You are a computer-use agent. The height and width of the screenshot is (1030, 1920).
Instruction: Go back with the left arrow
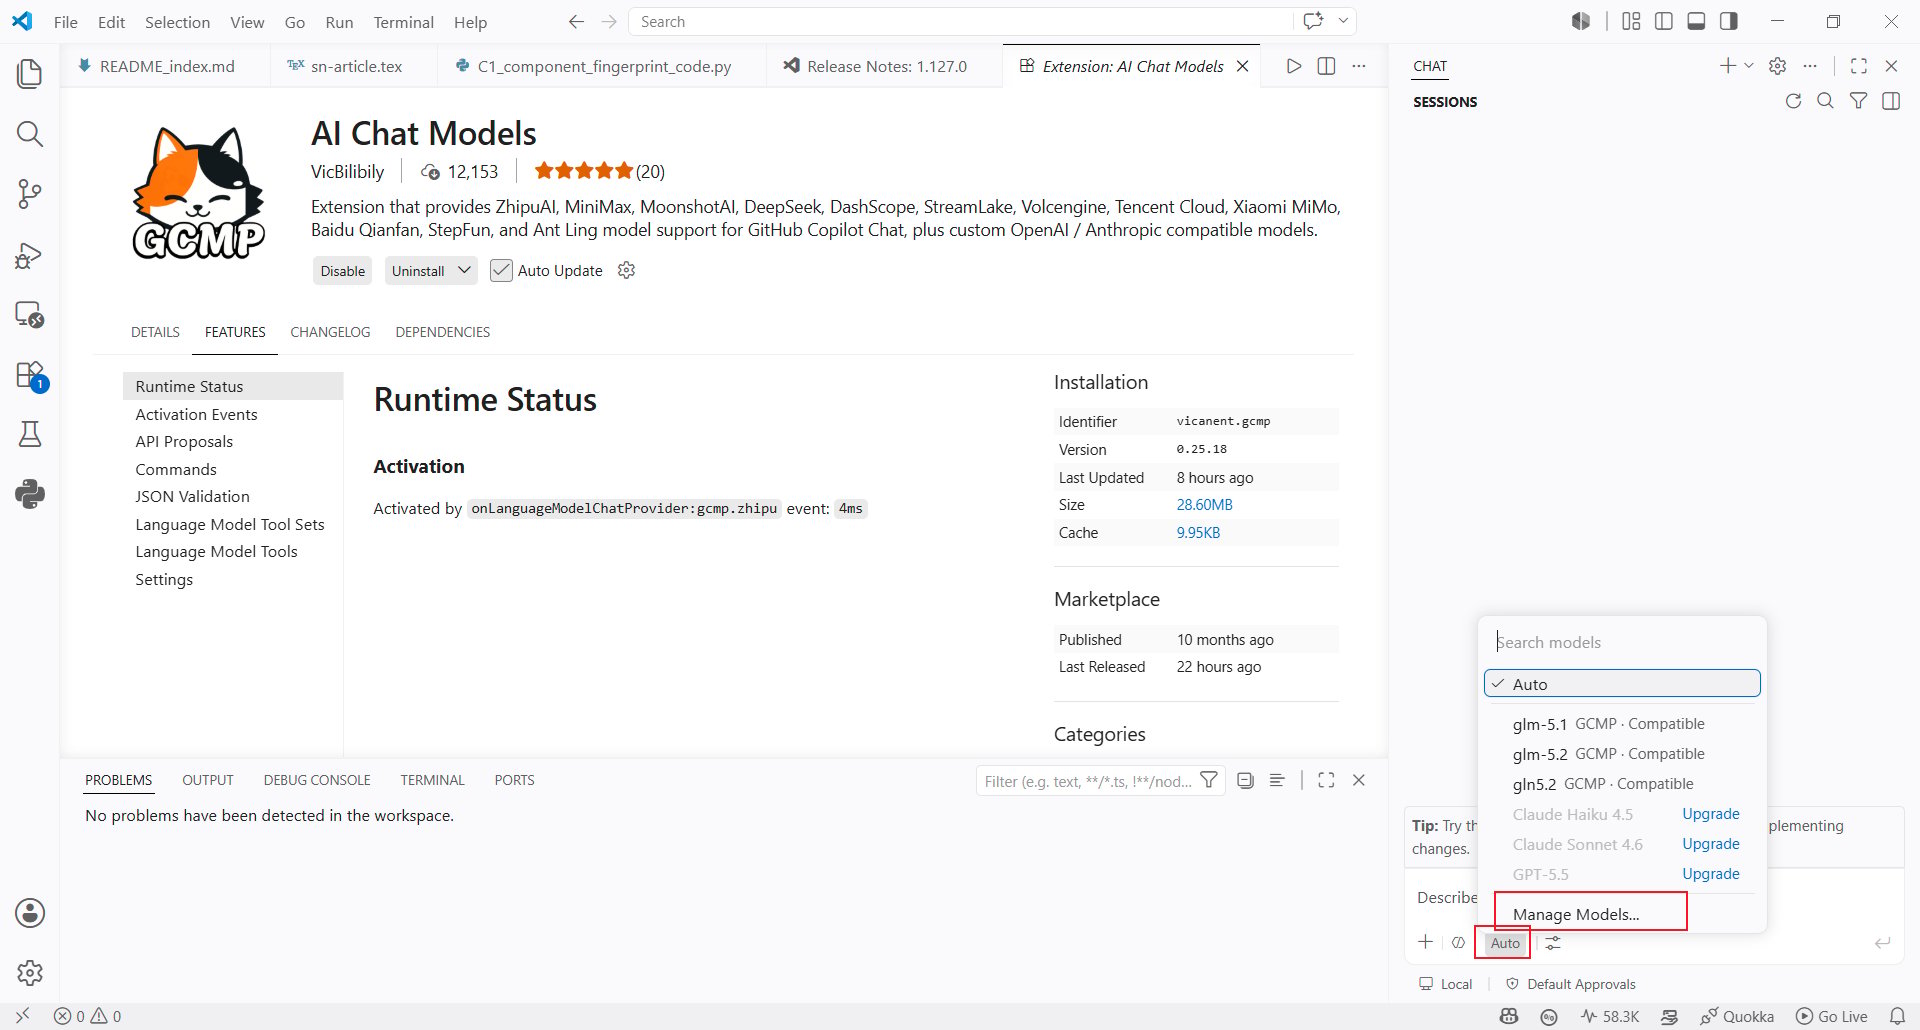(x=576, y=22)
